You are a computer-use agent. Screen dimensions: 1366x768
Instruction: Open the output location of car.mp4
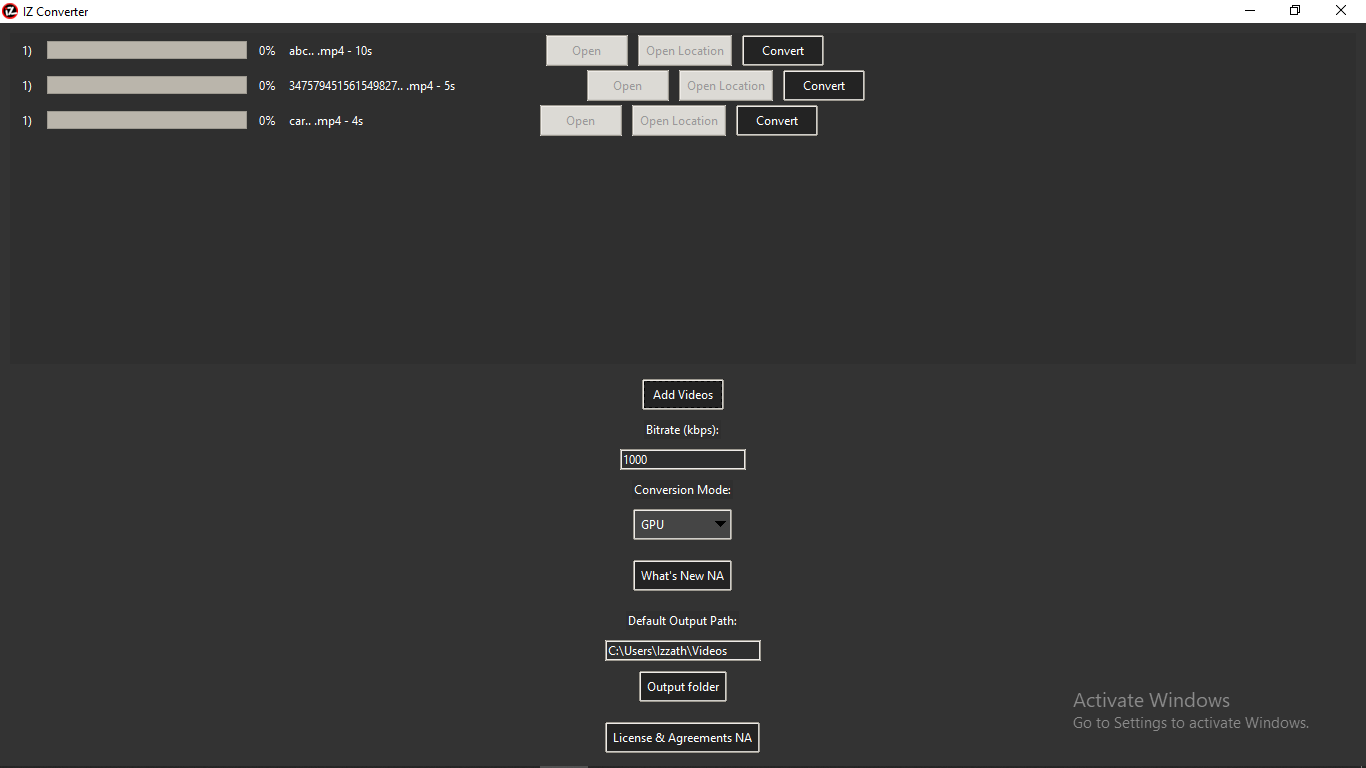click(678, 120)
